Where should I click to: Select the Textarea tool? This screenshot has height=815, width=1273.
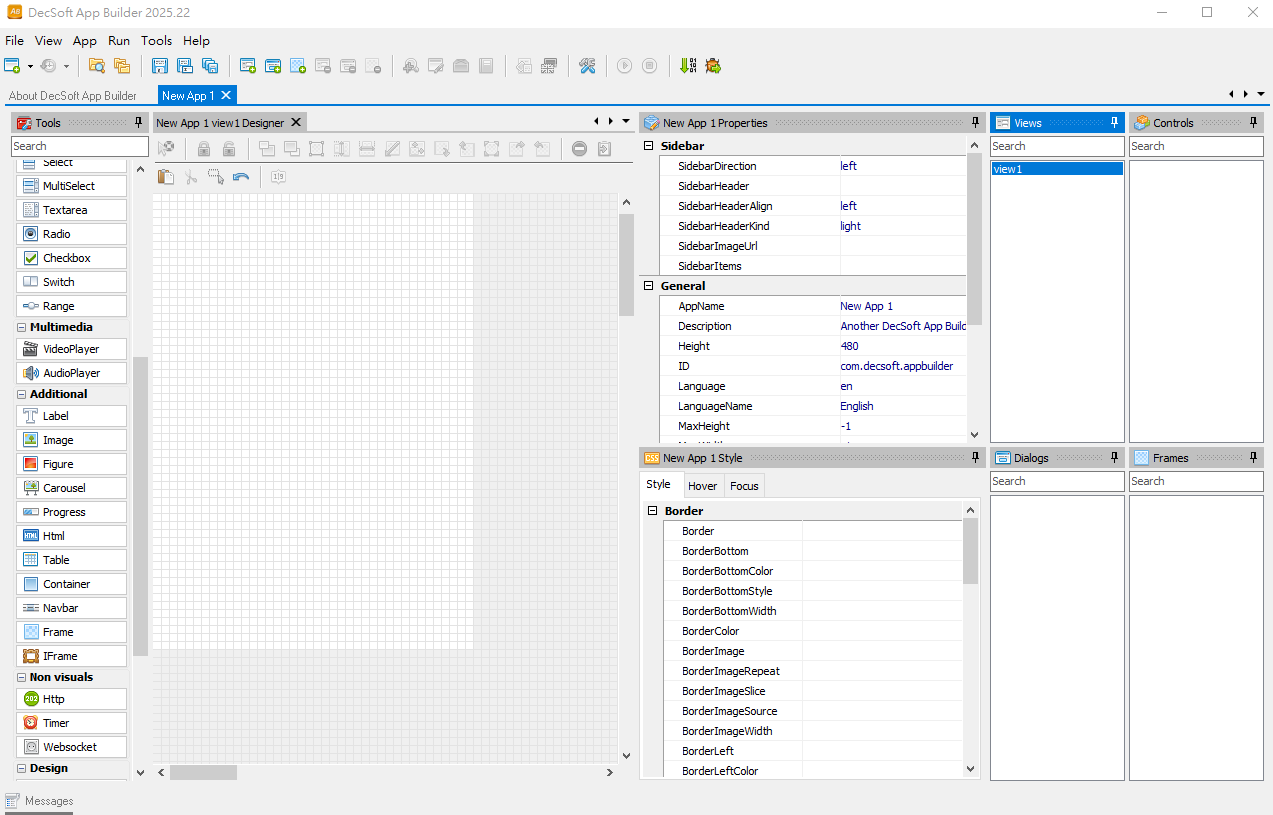[x=72, y=210]
